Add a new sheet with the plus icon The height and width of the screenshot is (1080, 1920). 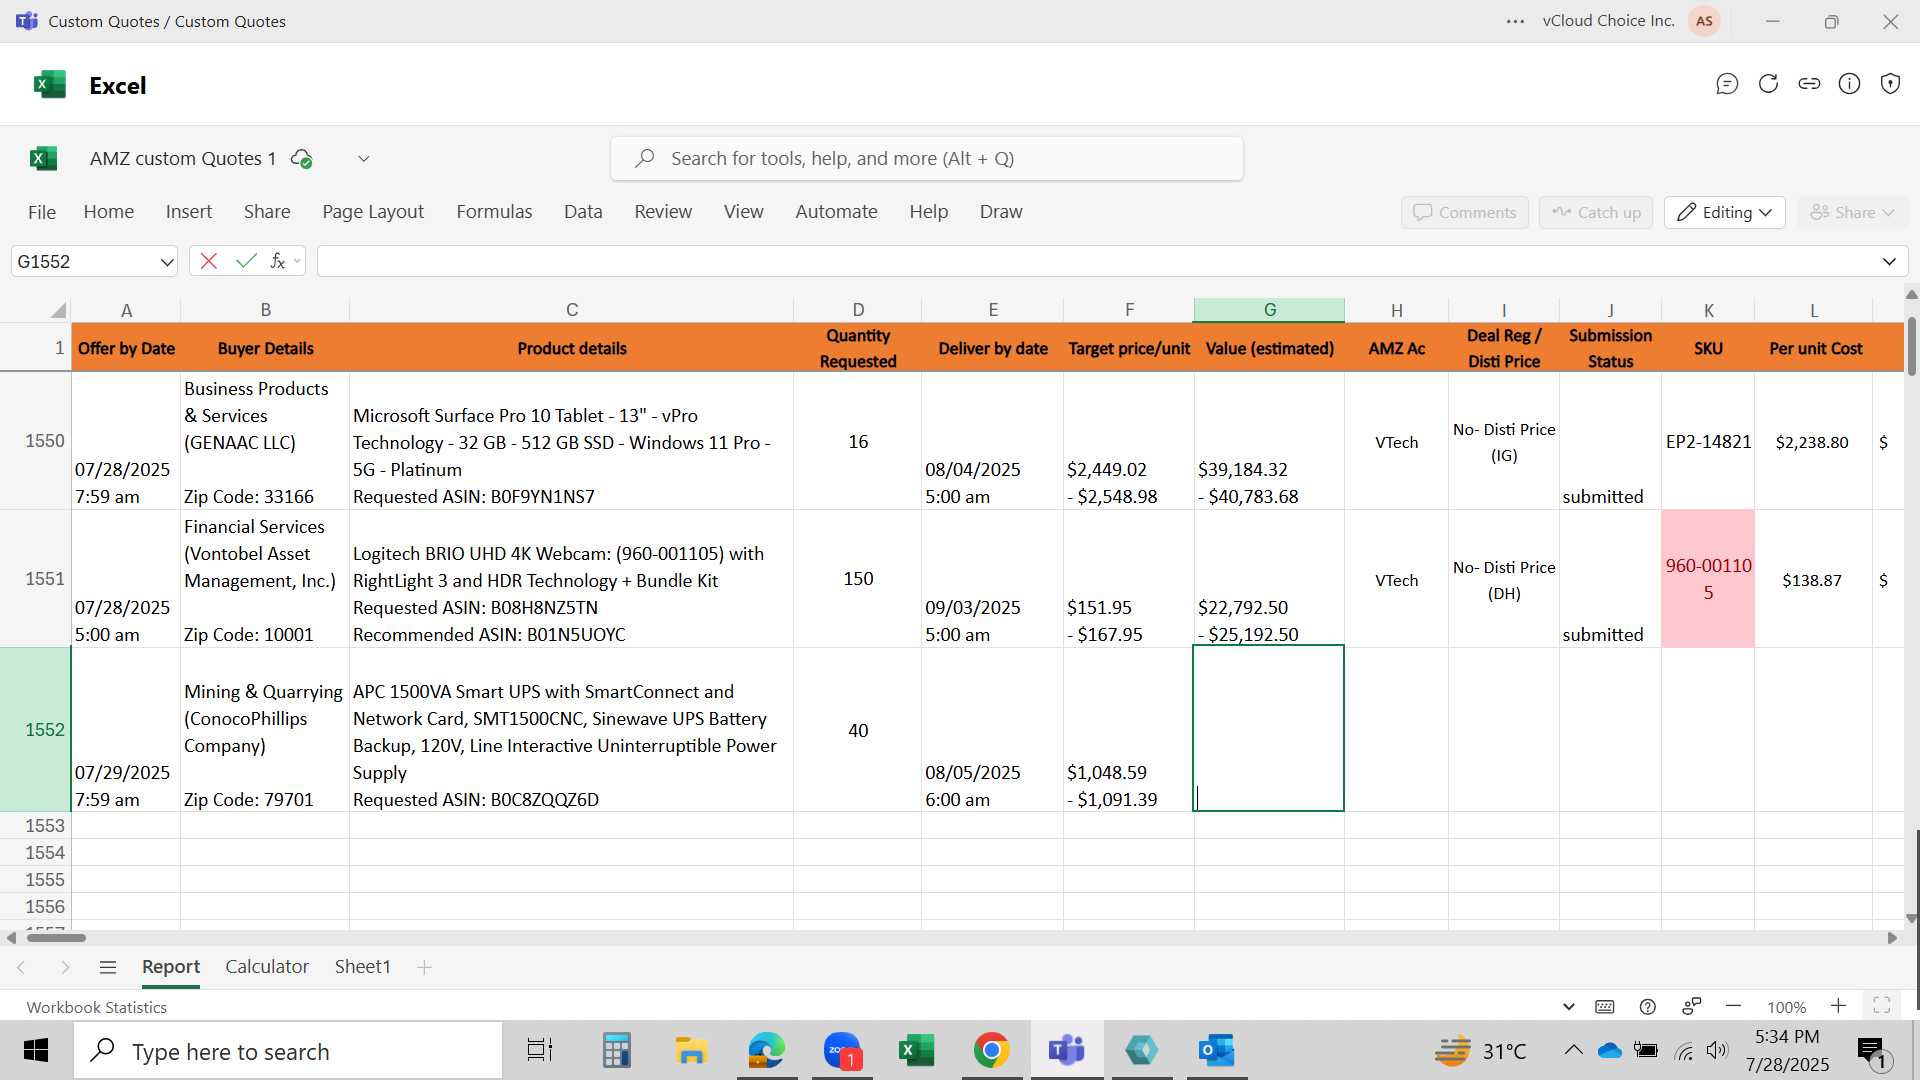[424, 967]
